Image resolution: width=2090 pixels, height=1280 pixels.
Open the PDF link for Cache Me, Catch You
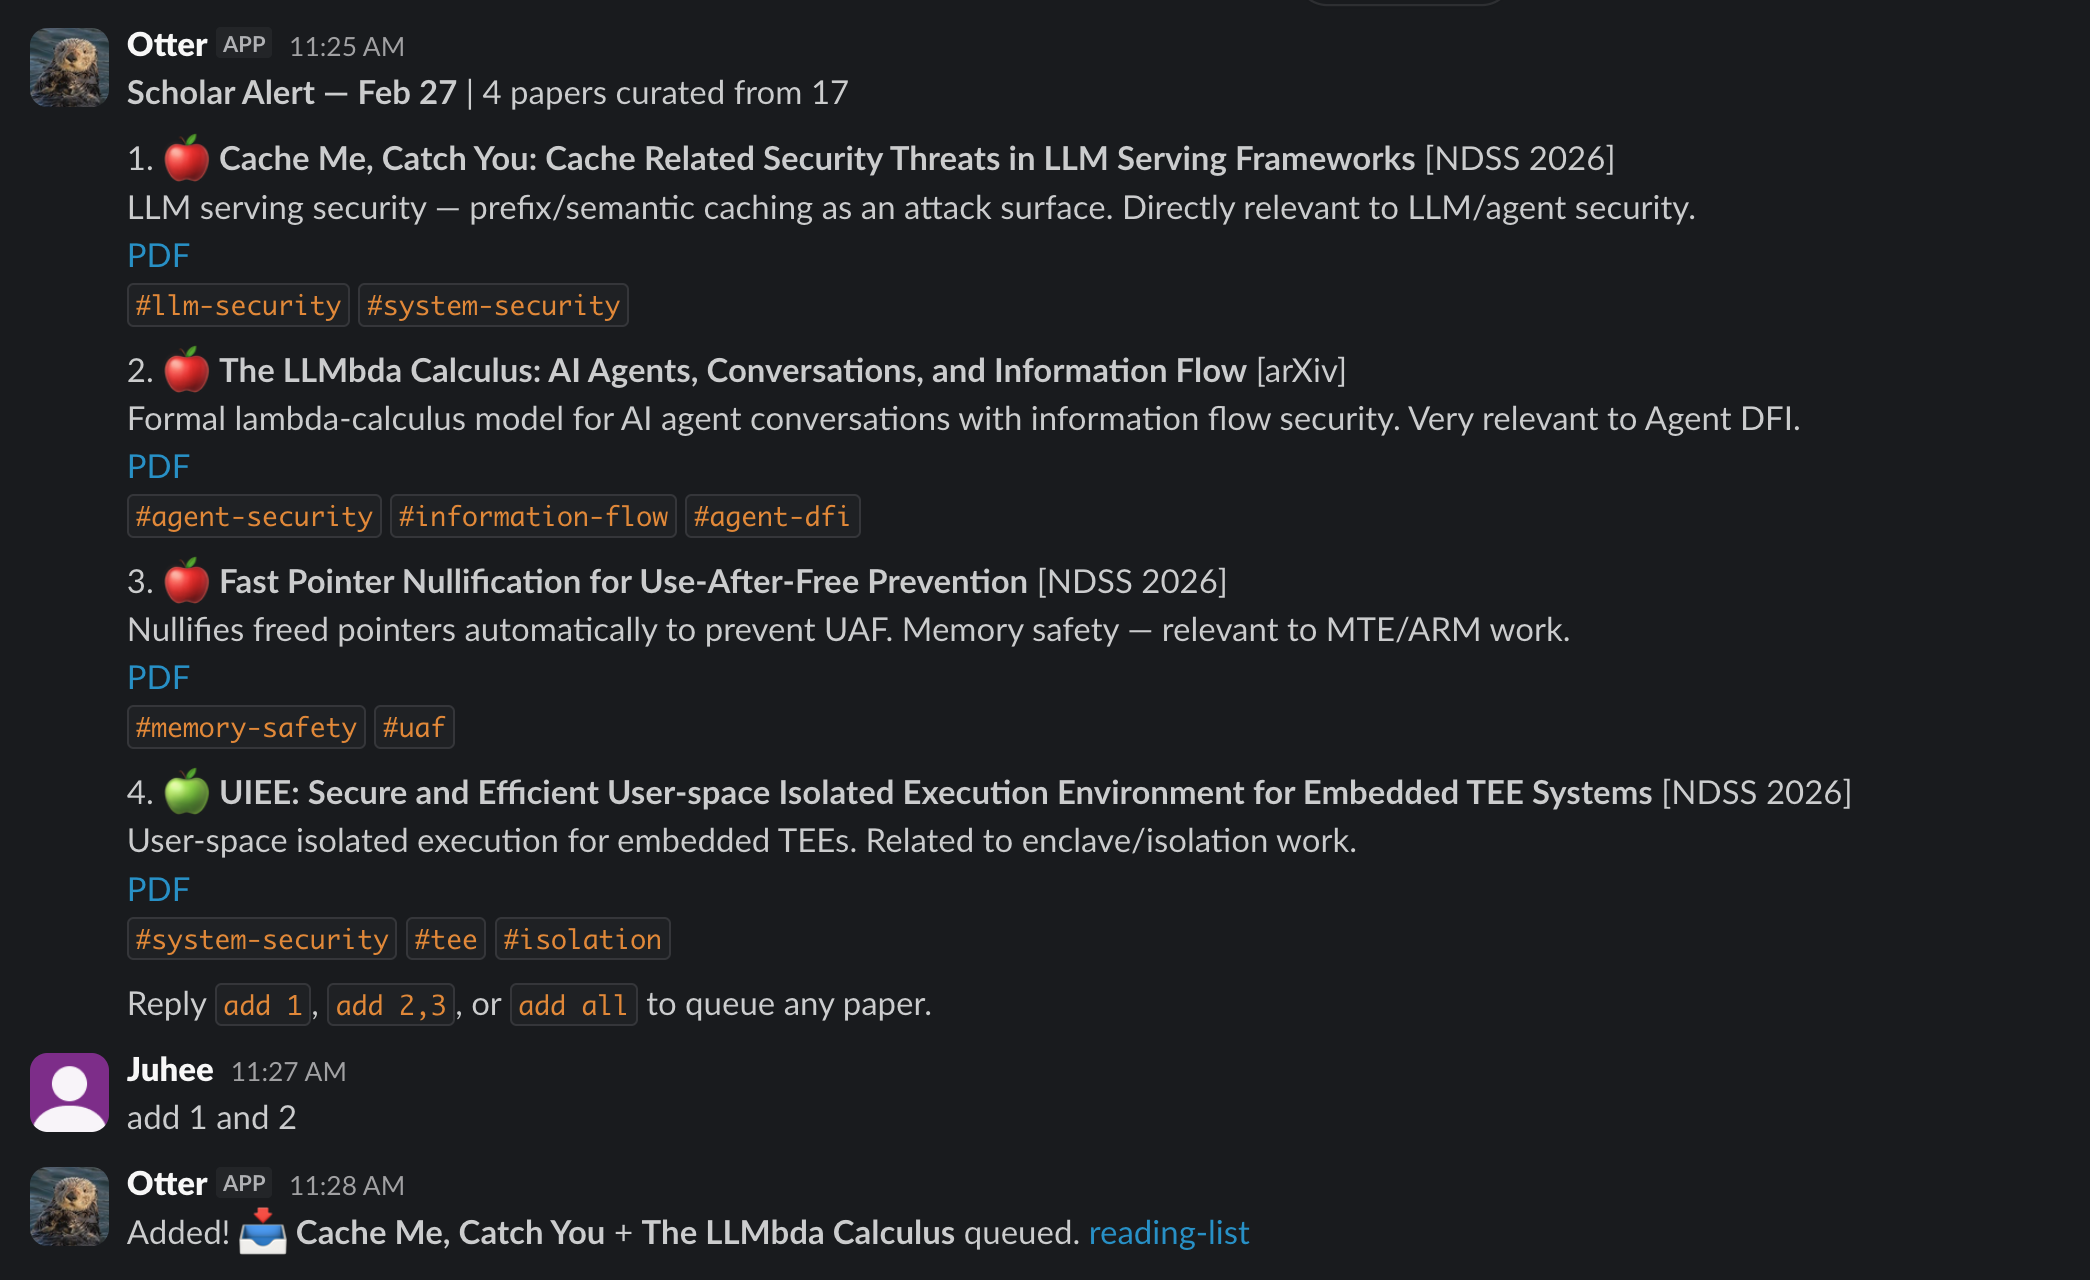[x=158, y=256]
